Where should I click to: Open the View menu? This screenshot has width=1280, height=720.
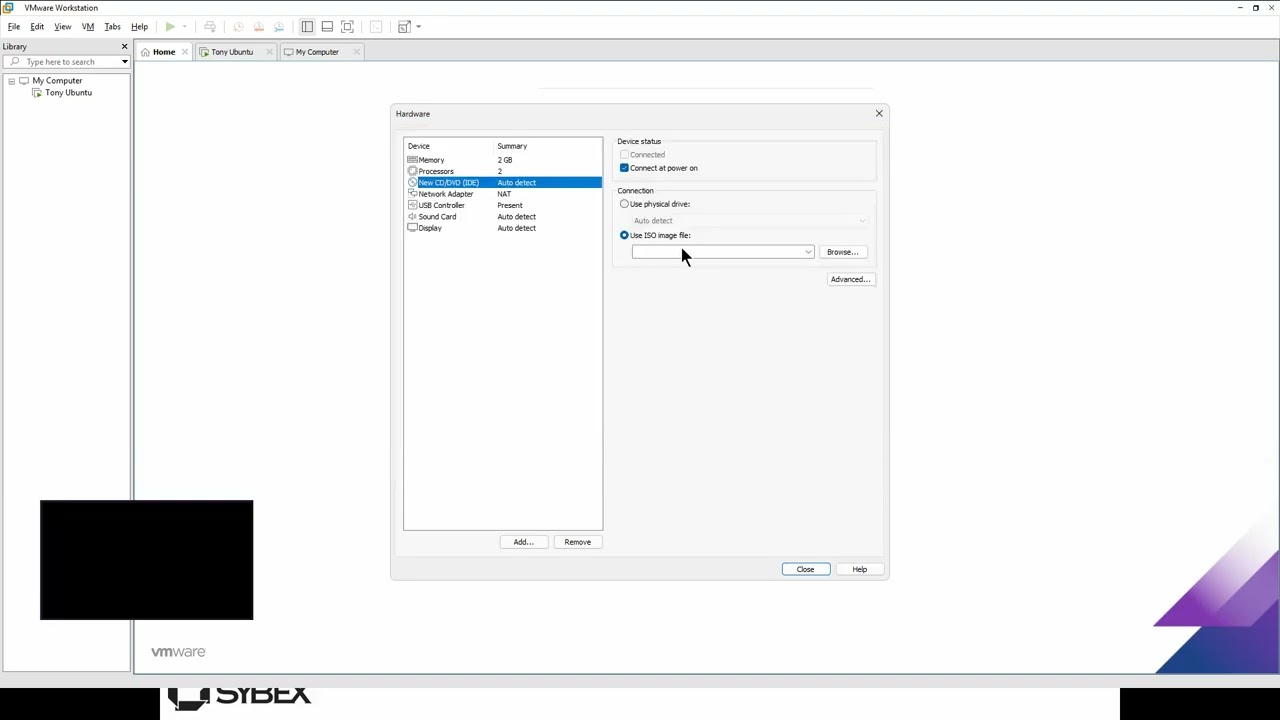click(x=62, y=27)
